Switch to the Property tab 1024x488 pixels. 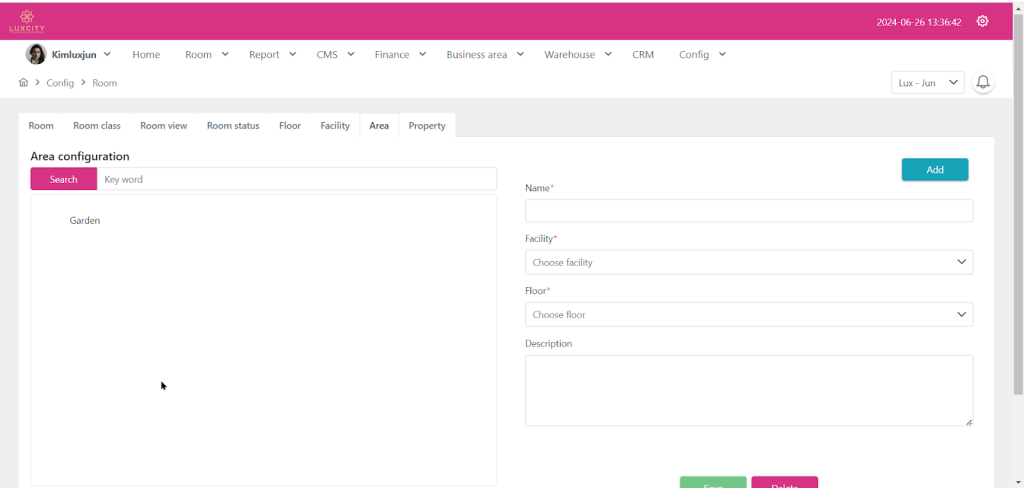pos(427,126)
